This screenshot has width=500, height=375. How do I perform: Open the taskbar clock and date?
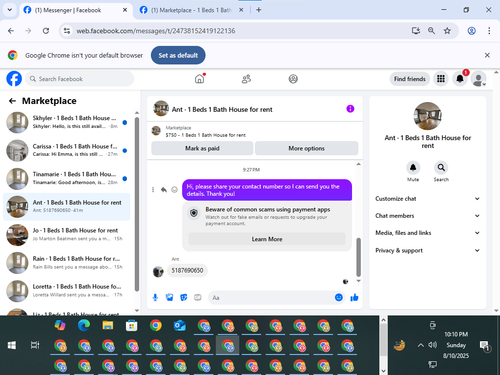[456, 345]
